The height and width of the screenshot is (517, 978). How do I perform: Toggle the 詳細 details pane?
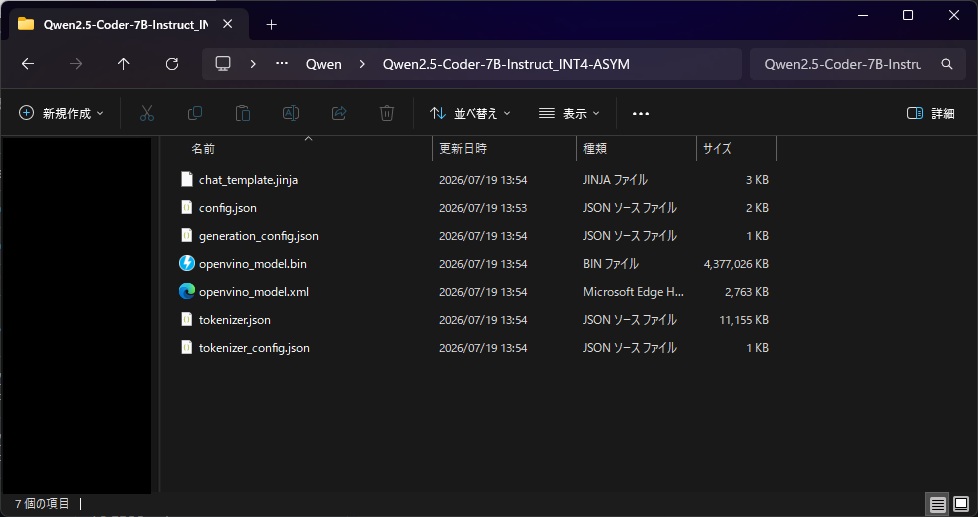(931, 113)
